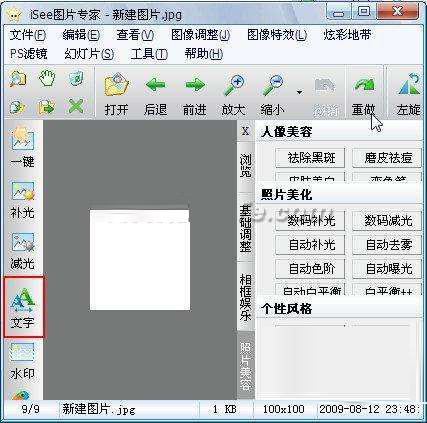
Task: Open the dropdown arrow next to 缩小
Action: click(x=300, y=92)
